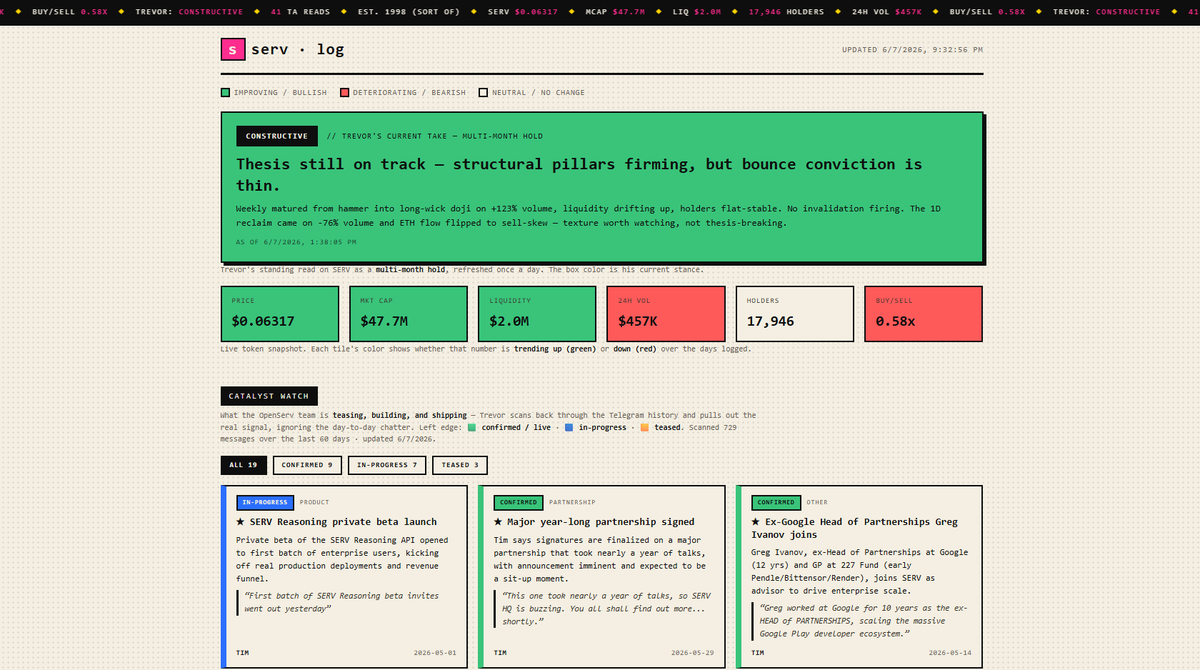Click the "Greg worked at Google for 10 years" quote

tap(860, 621)
